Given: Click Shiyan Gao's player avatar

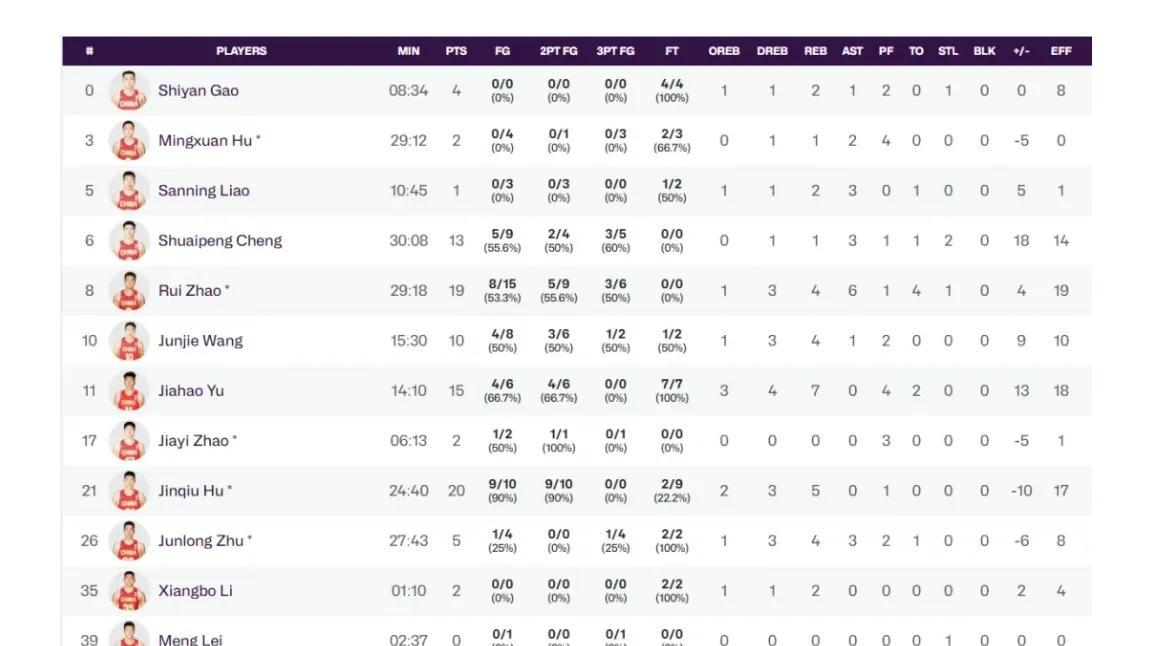Looking at the screenshot, I should pyautogui.click(x=128, y=91).
